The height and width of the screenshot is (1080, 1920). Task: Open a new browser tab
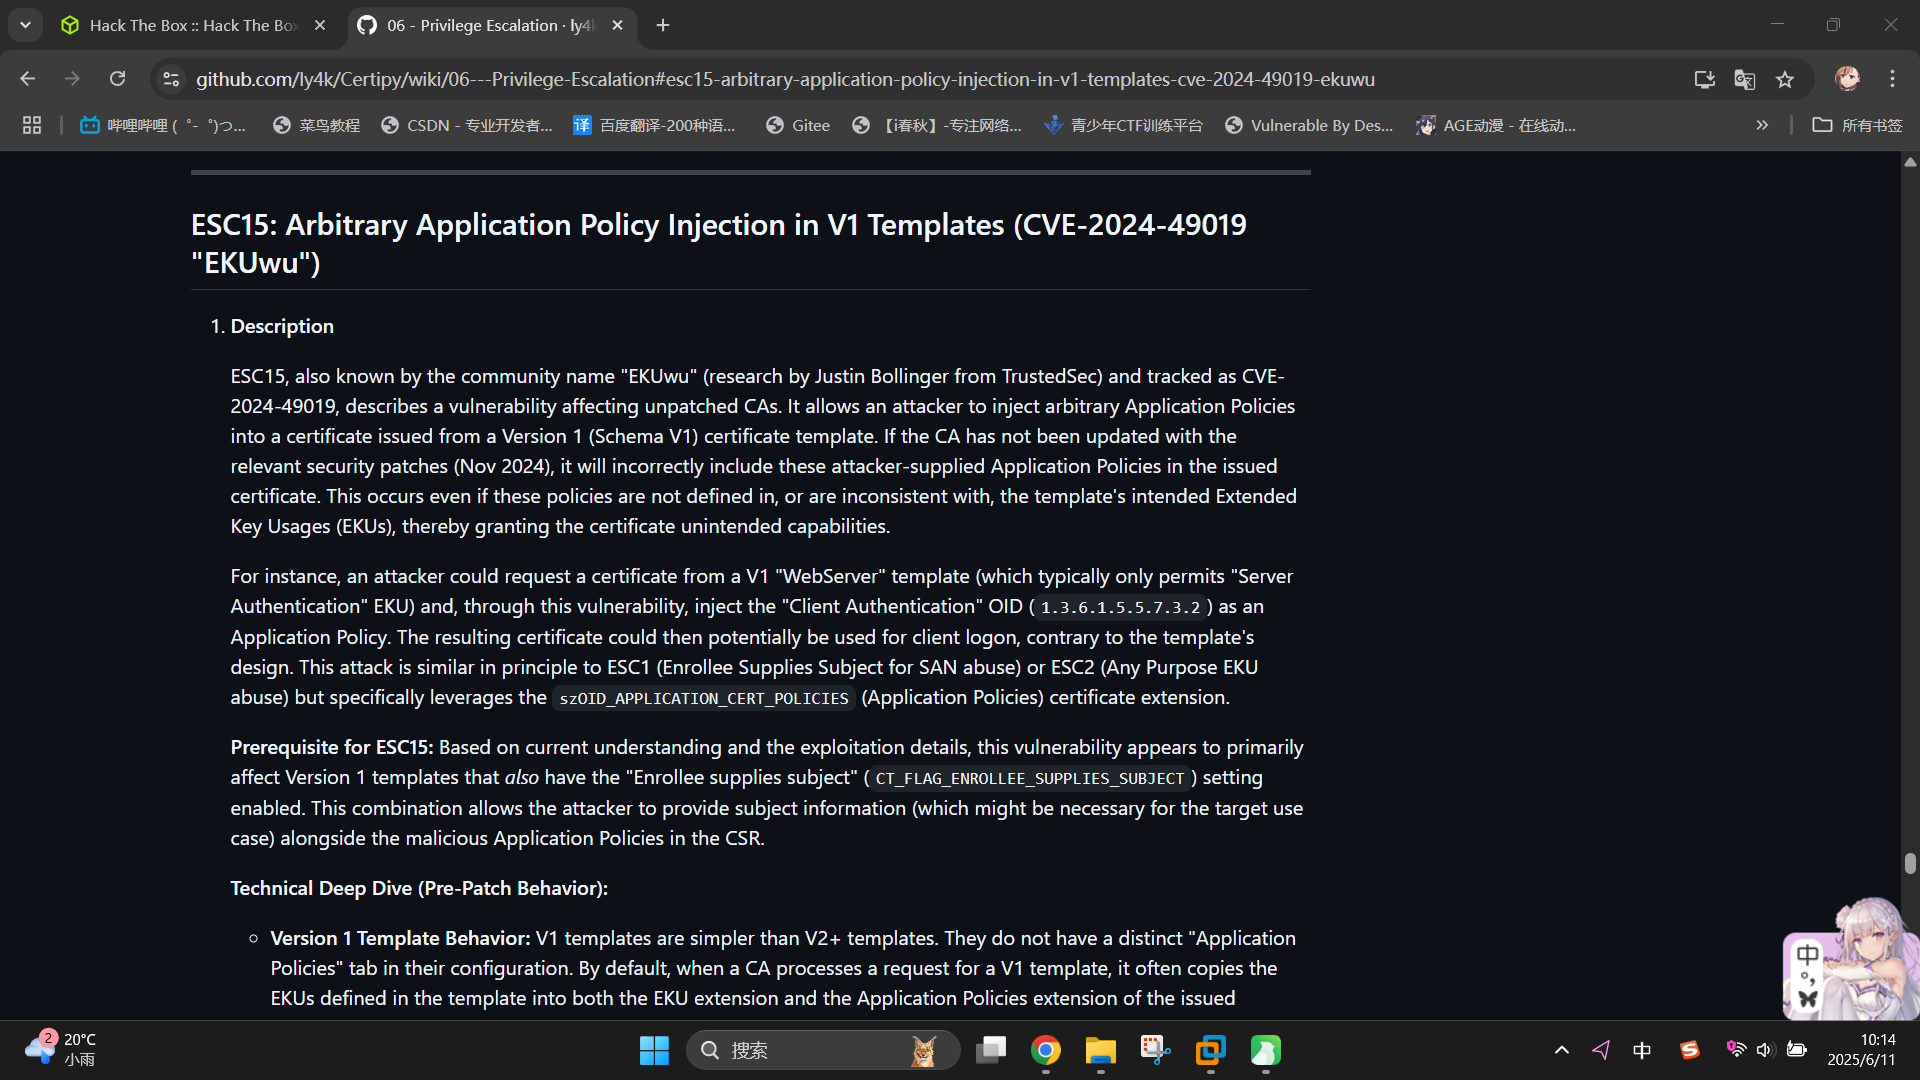click(x=663, y=25)
